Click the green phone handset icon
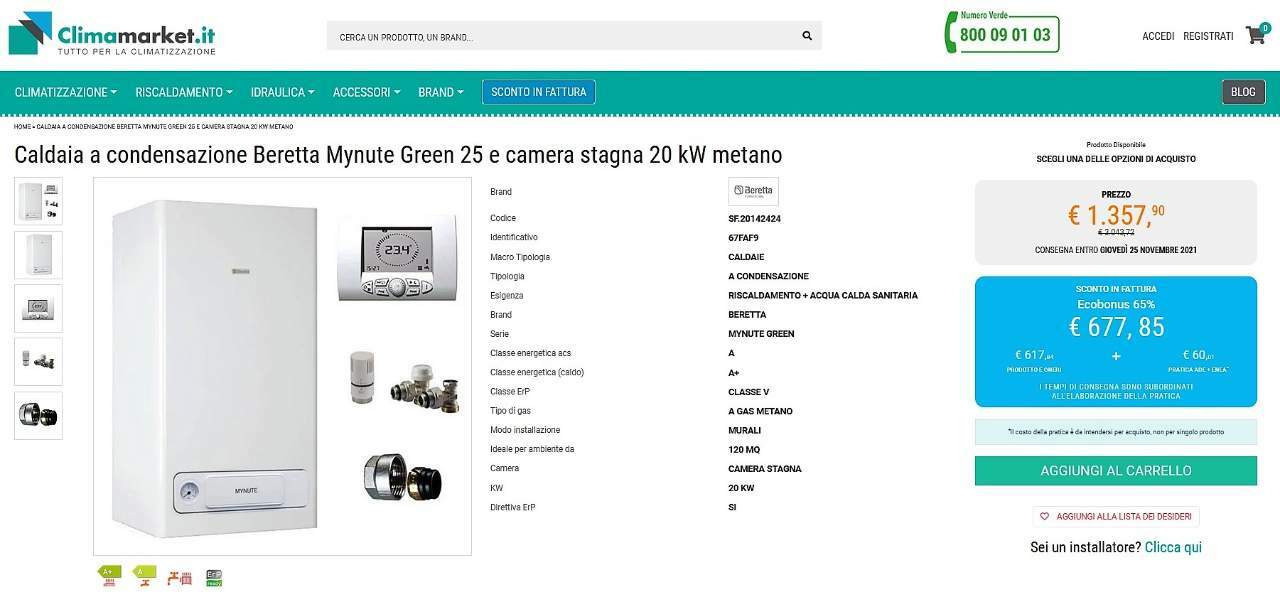 (951, 34)
